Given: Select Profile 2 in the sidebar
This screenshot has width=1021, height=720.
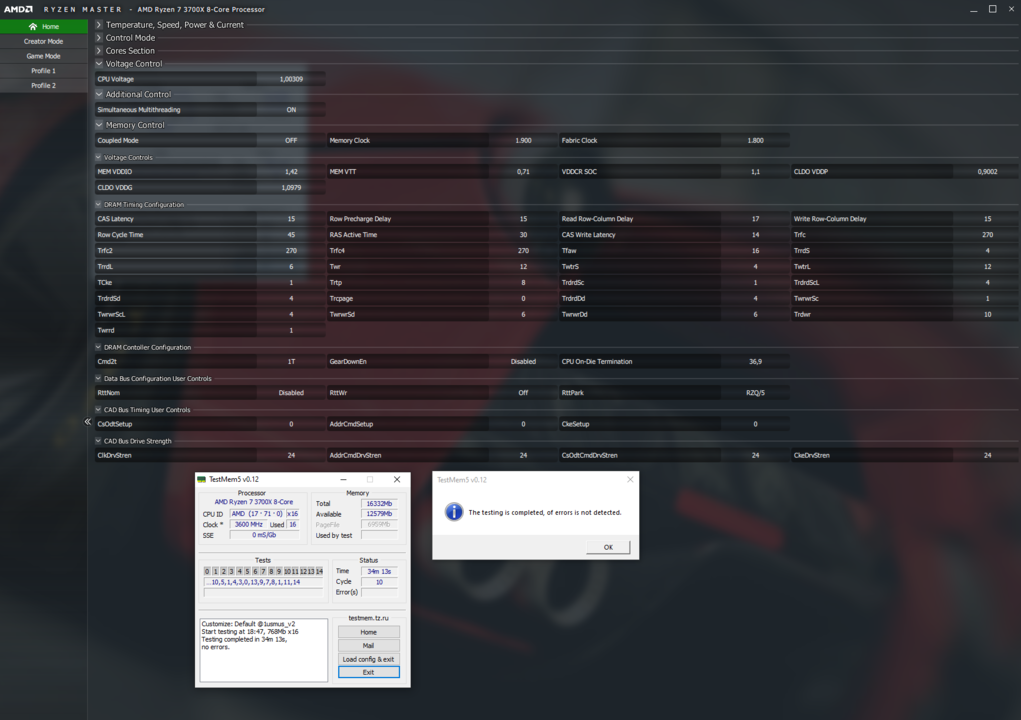Looking at the screenshot, I should coord(44,85).
